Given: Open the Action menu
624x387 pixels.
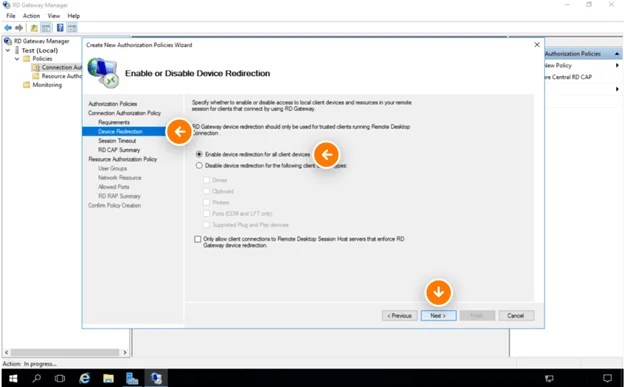Looking at the screenshot, I should point(31,16).
